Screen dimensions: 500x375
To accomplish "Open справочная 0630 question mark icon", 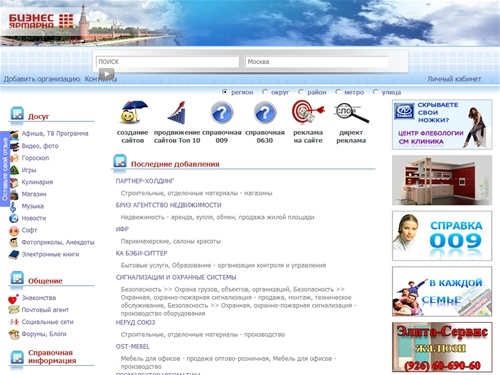I will [265, 113].
